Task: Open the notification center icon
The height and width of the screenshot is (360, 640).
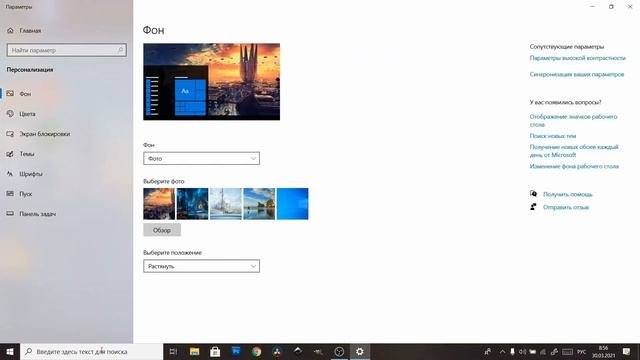Action: pyautogui.click(x=627, y=352)
